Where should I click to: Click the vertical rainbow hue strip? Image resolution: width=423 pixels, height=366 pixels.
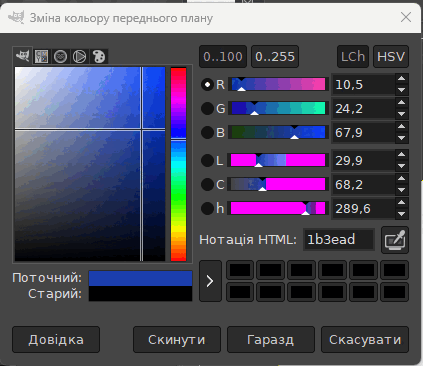pyautogui.click(x=178, y=164)
